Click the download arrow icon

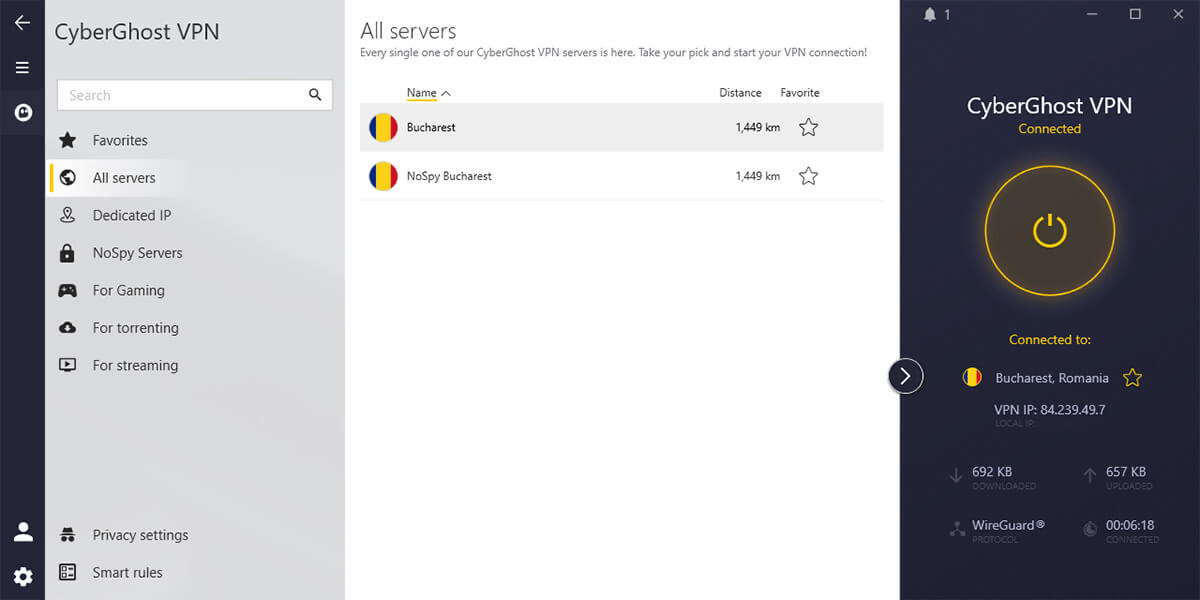955,476
